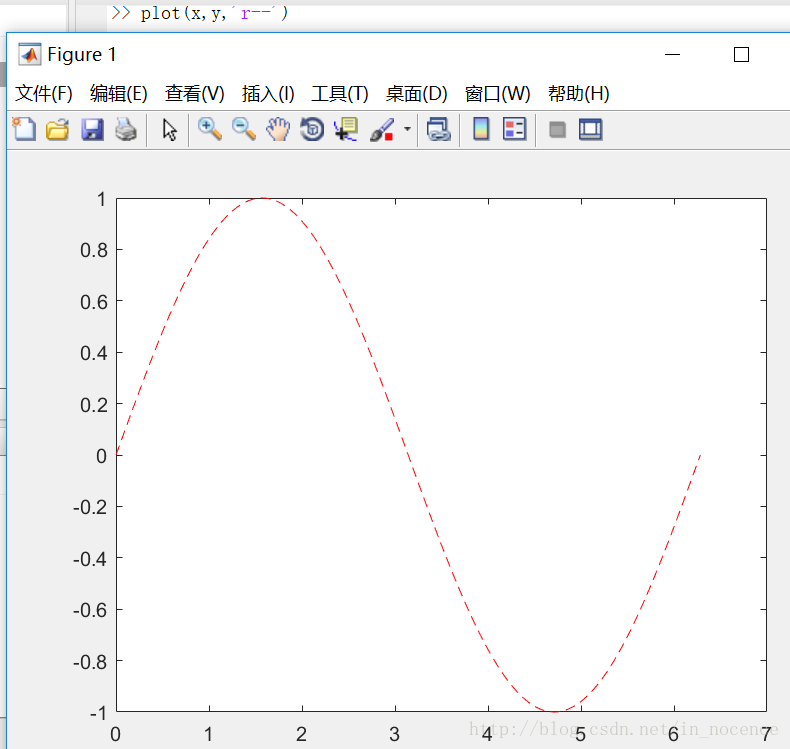This screenshot has height=749, width=790.
Task: Toggle the Pan hand tool
Action: 278,129
